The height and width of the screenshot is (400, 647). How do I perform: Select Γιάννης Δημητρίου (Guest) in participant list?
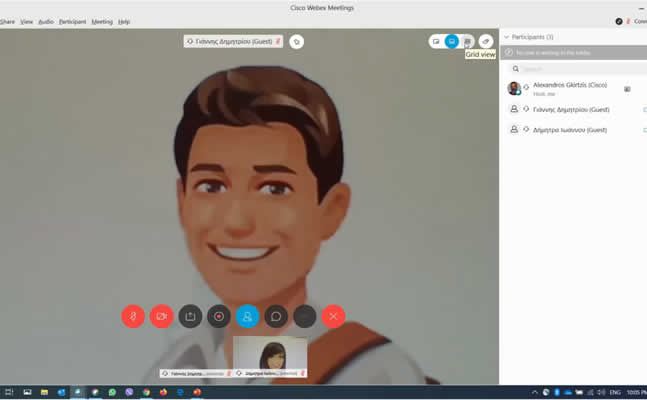pos(571,109)
